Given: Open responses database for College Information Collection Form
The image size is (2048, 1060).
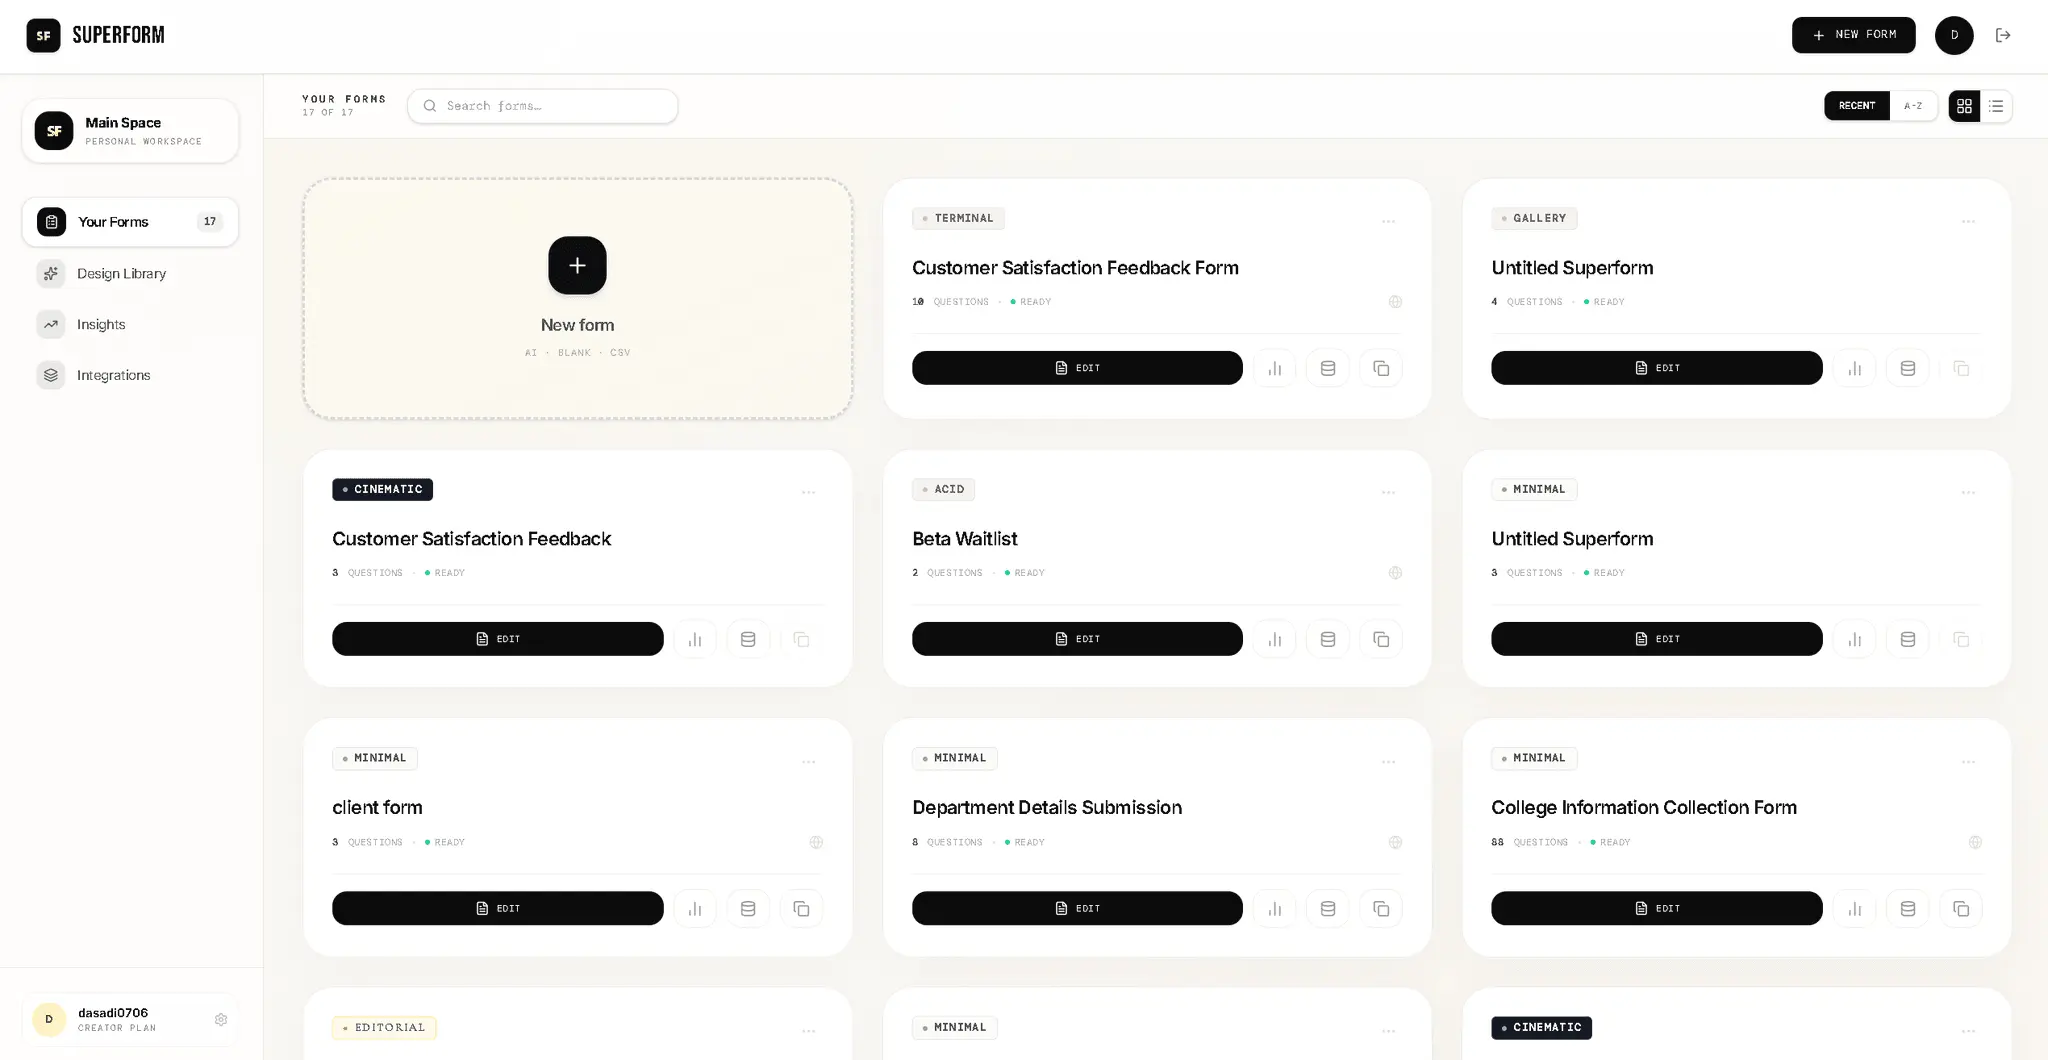Looking at the screenshot, I should (x=1908, y=908).
